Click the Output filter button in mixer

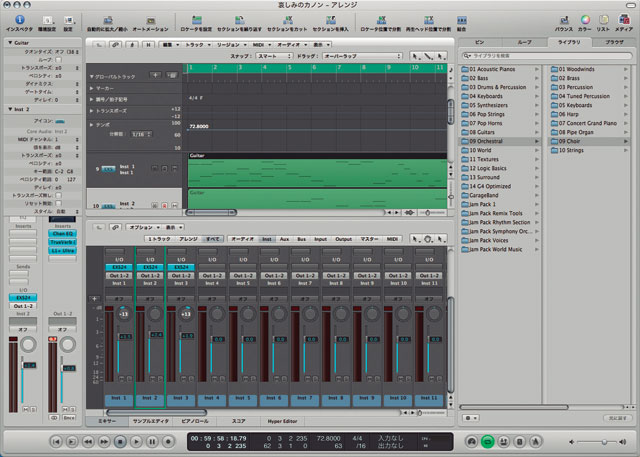tap(343, 239)
